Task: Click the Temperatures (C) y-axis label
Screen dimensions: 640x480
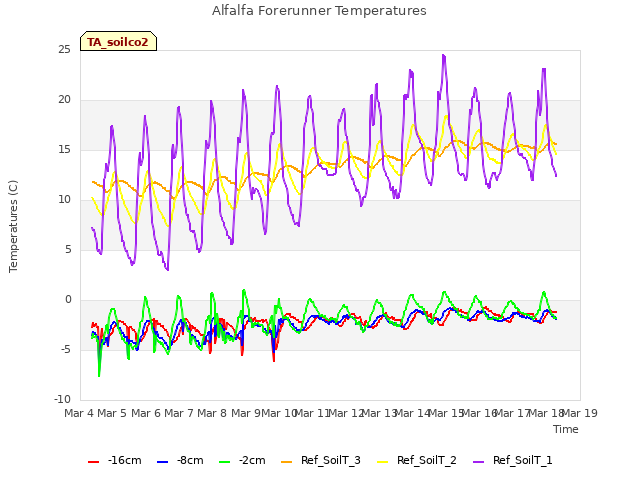Action: pos(13,226)
